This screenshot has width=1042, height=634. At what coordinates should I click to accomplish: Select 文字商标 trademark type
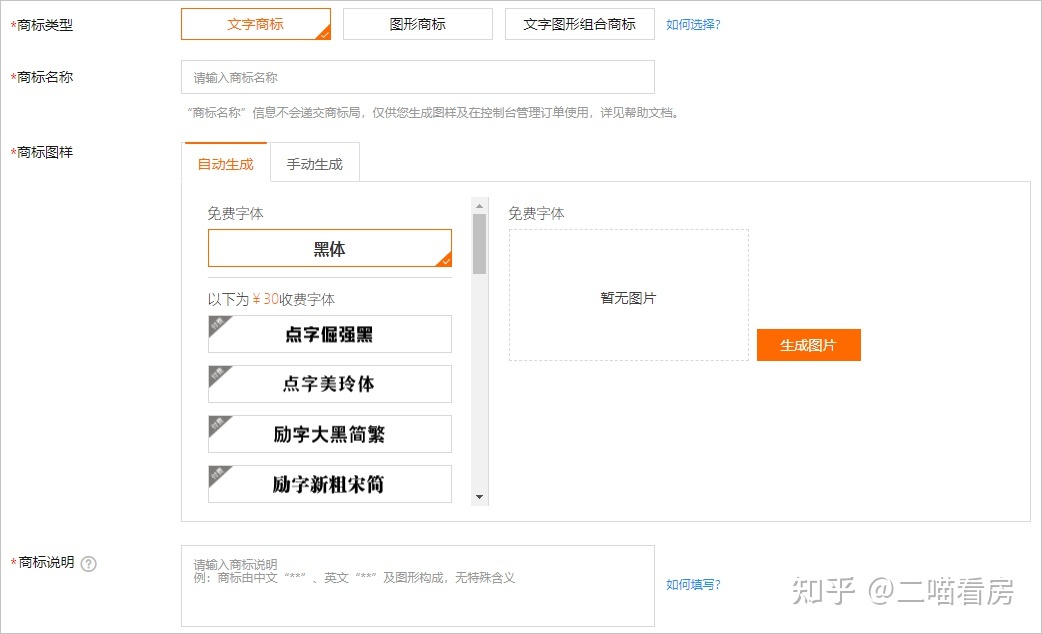click(x=255, y=24)
